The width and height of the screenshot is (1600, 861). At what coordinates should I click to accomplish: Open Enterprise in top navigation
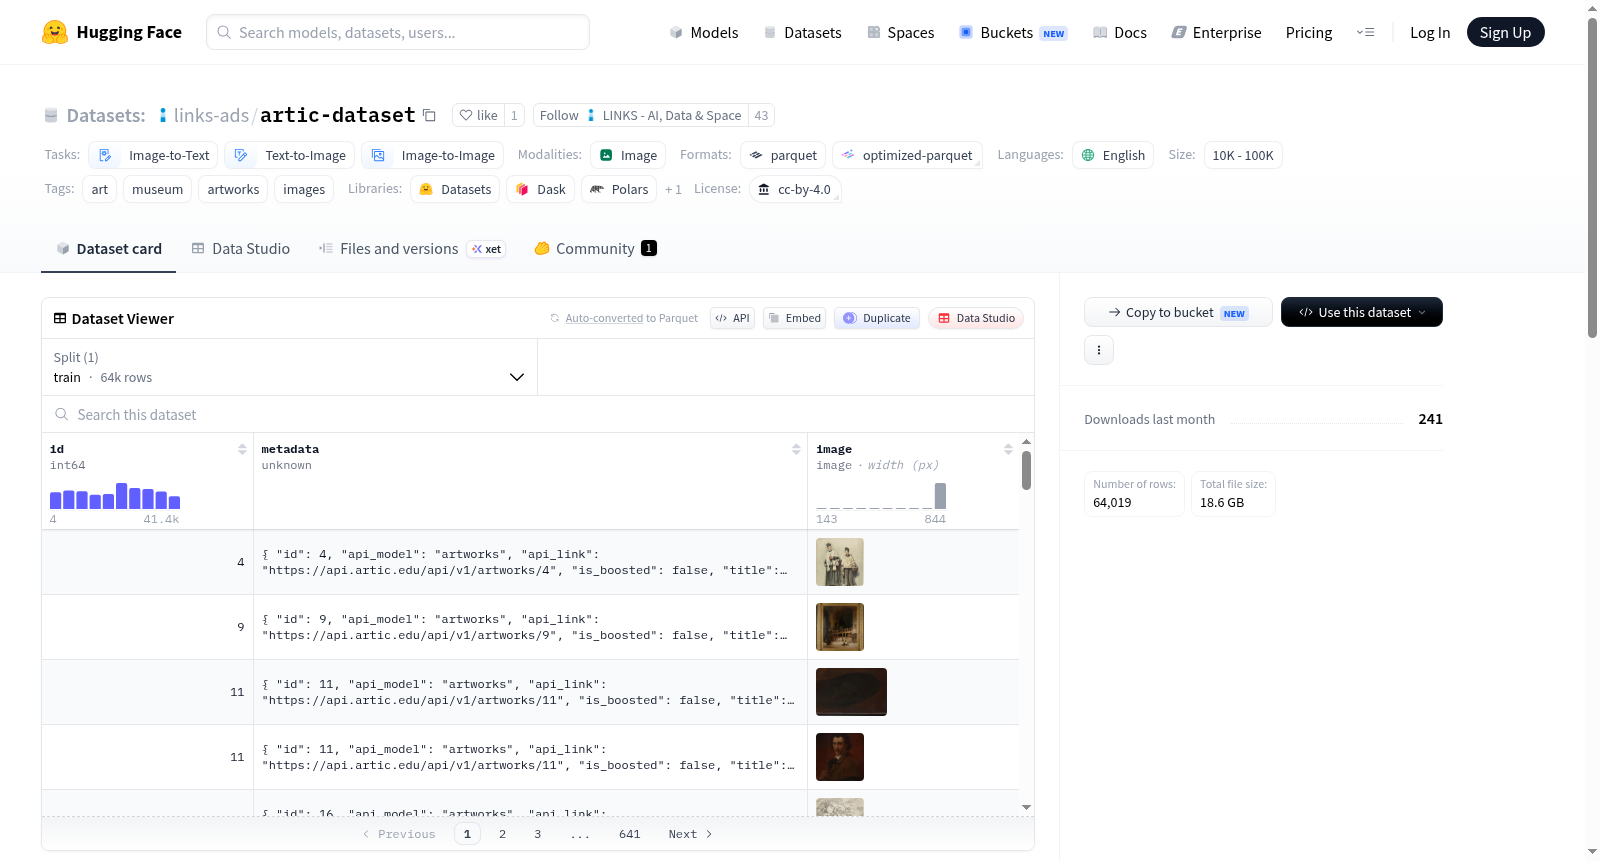pyautogui.click(x=1216, y=32)
